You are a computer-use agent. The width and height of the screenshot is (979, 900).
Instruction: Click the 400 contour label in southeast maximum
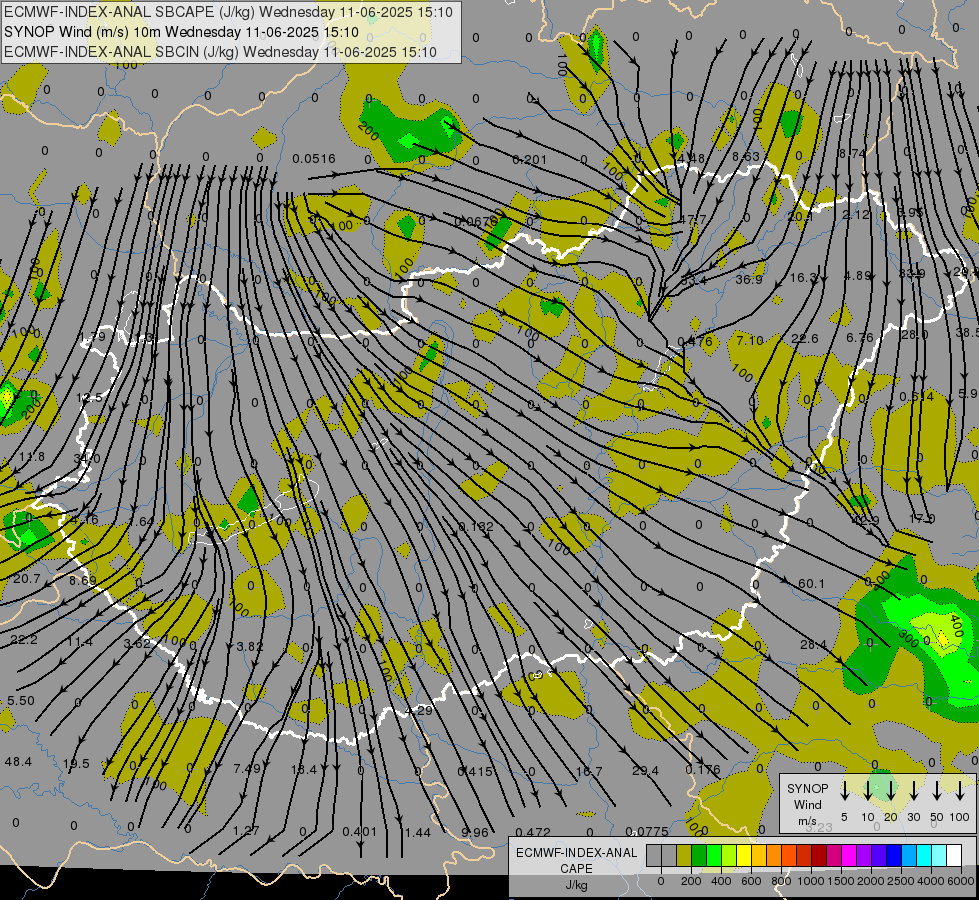957,624
